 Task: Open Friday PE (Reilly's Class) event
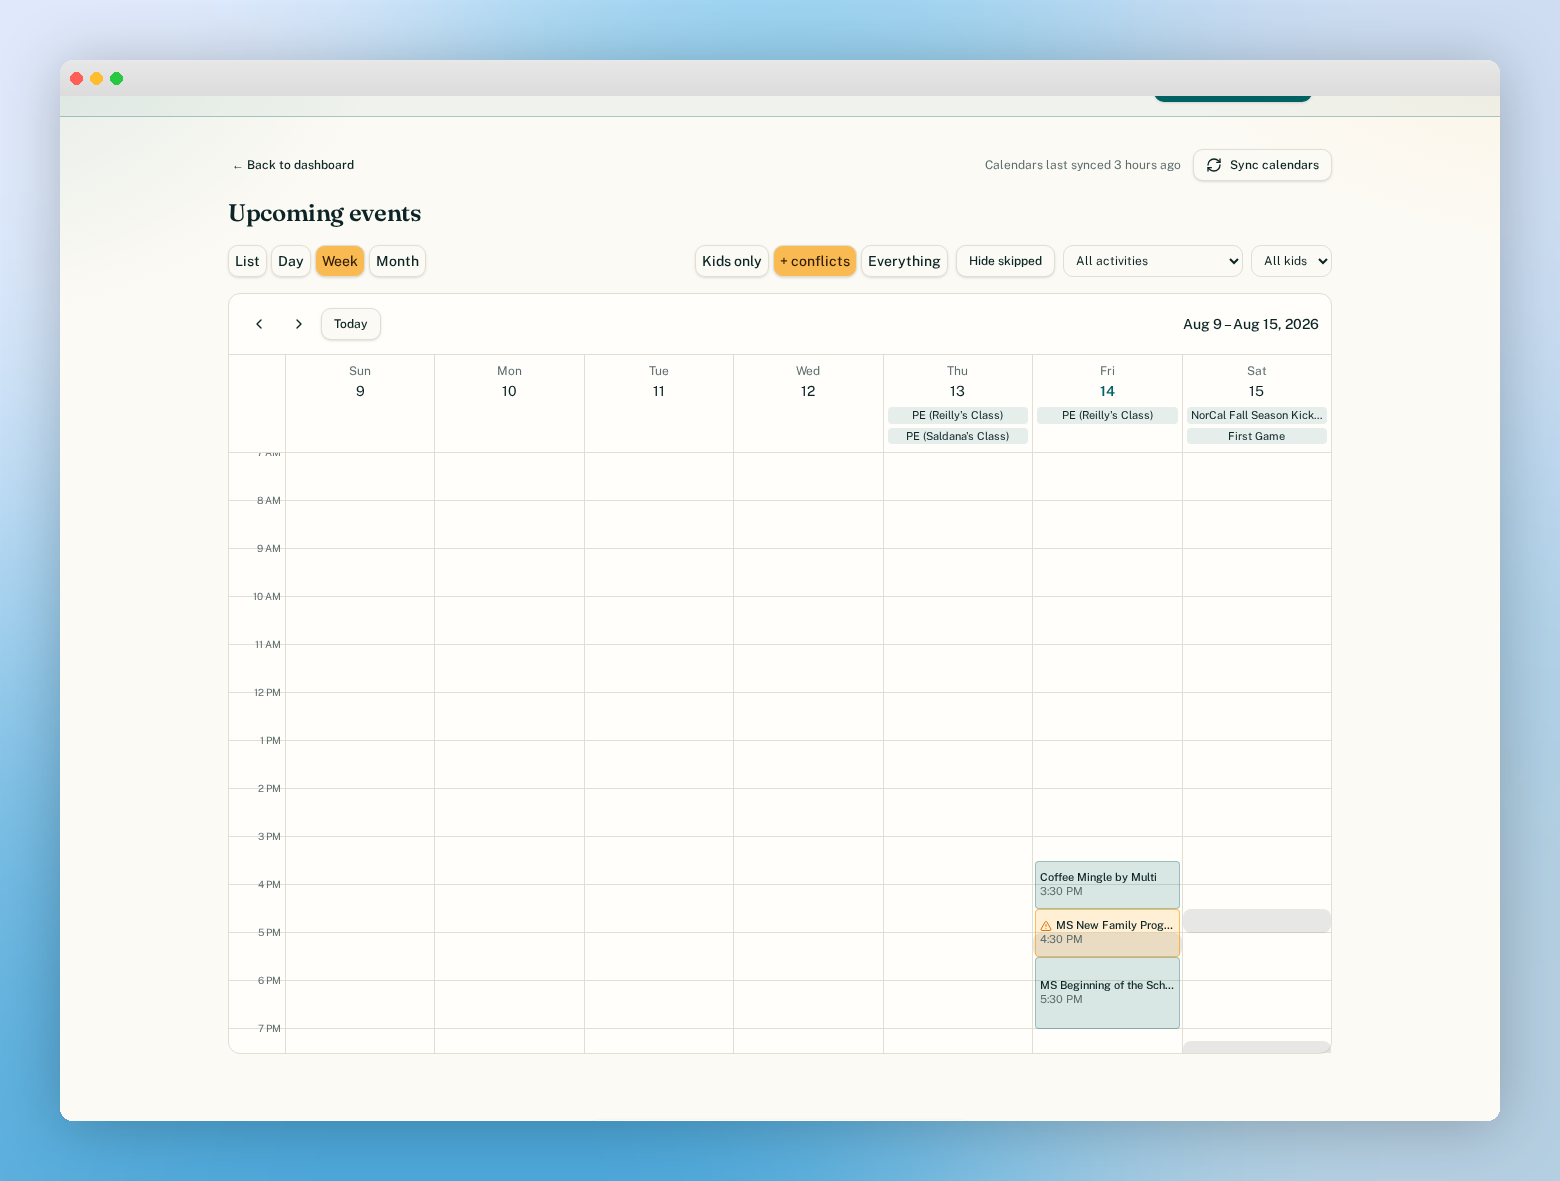[x=1107, y=415]
